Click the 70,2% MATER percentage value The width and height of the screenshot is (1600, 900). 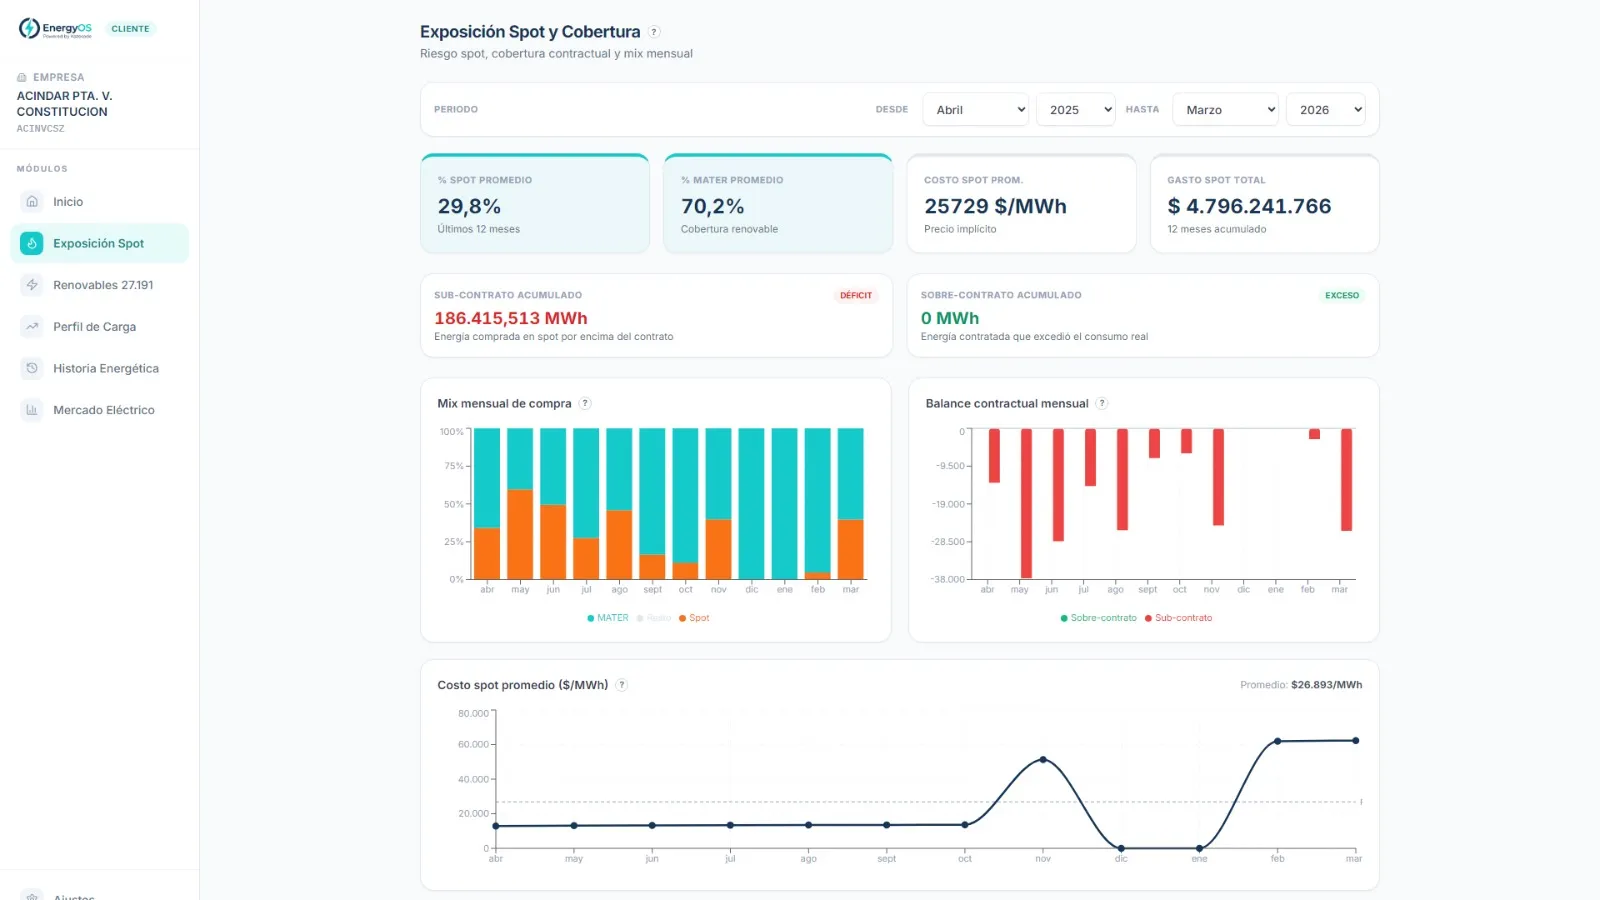point(712,206)
